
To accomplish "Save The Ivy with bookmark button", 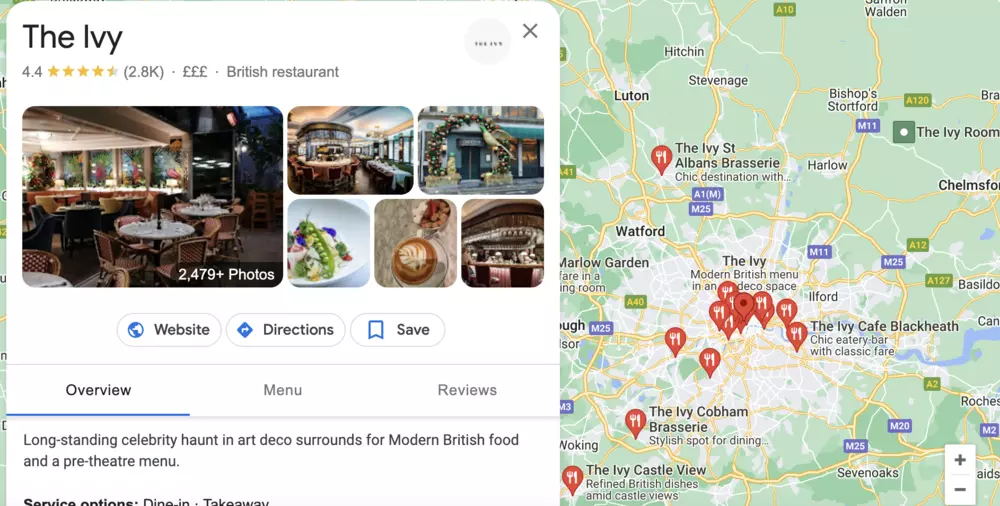I will (x=397, y=330).
